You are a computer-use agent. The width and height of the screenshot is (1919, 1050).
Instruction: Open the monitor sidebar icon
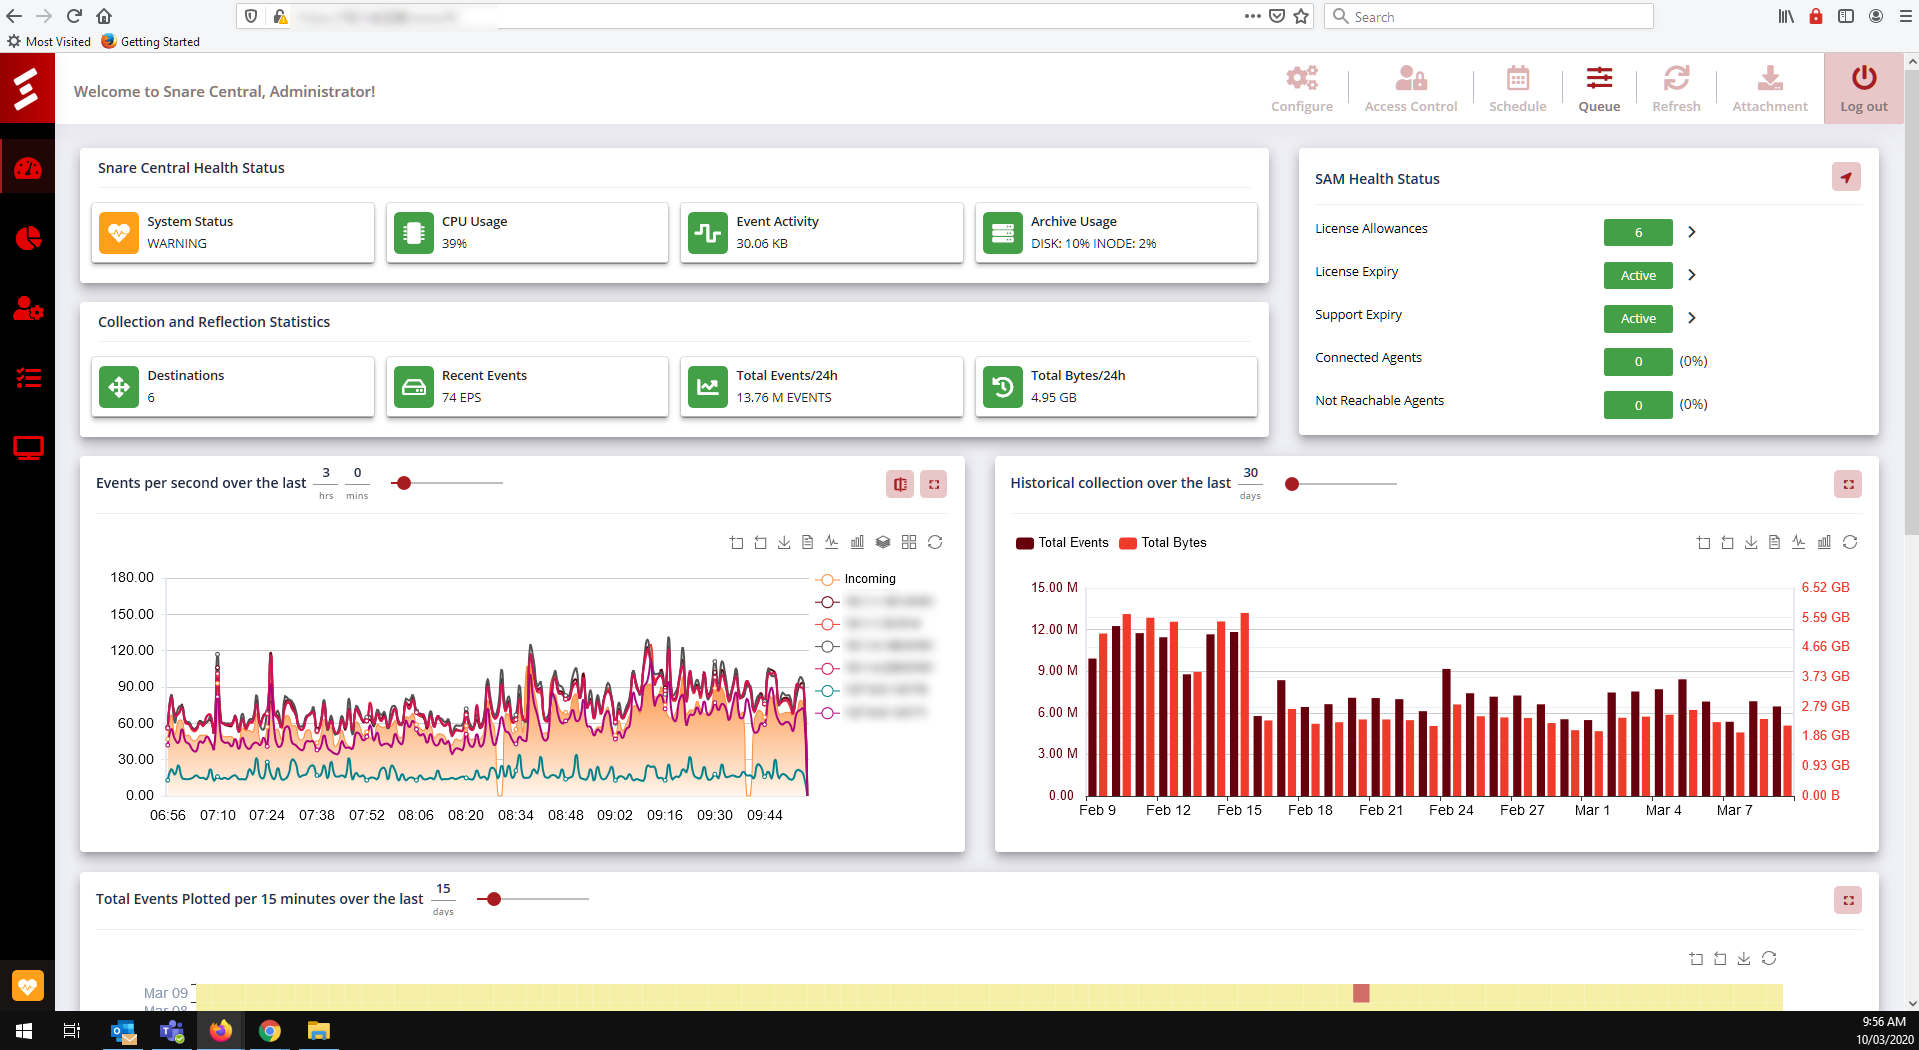[x=28, y=448]
